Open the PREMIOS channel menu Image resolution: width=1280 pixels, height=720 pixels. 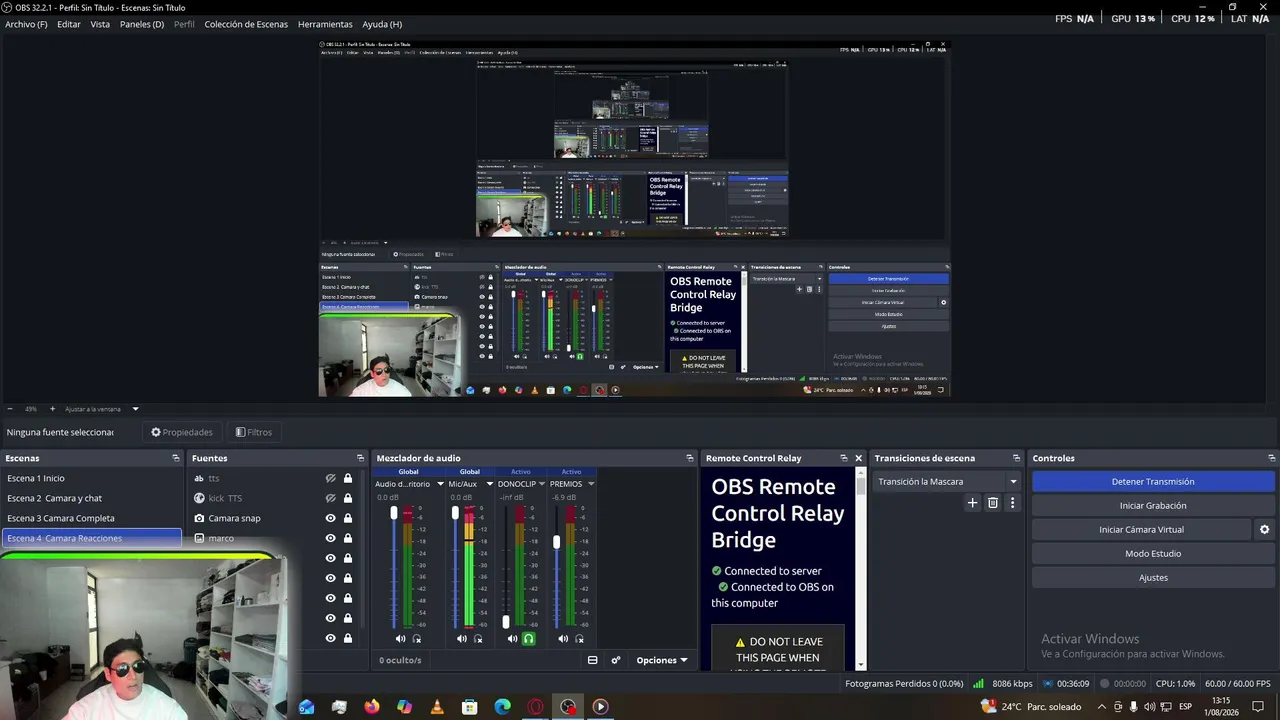pyautogui.click(x=591, y=484)
